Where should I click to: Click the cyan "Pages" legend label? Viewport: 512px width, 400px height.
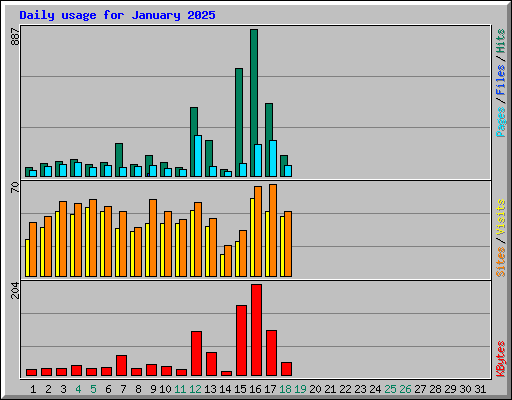pyautogui.click(x=500, y=122)
